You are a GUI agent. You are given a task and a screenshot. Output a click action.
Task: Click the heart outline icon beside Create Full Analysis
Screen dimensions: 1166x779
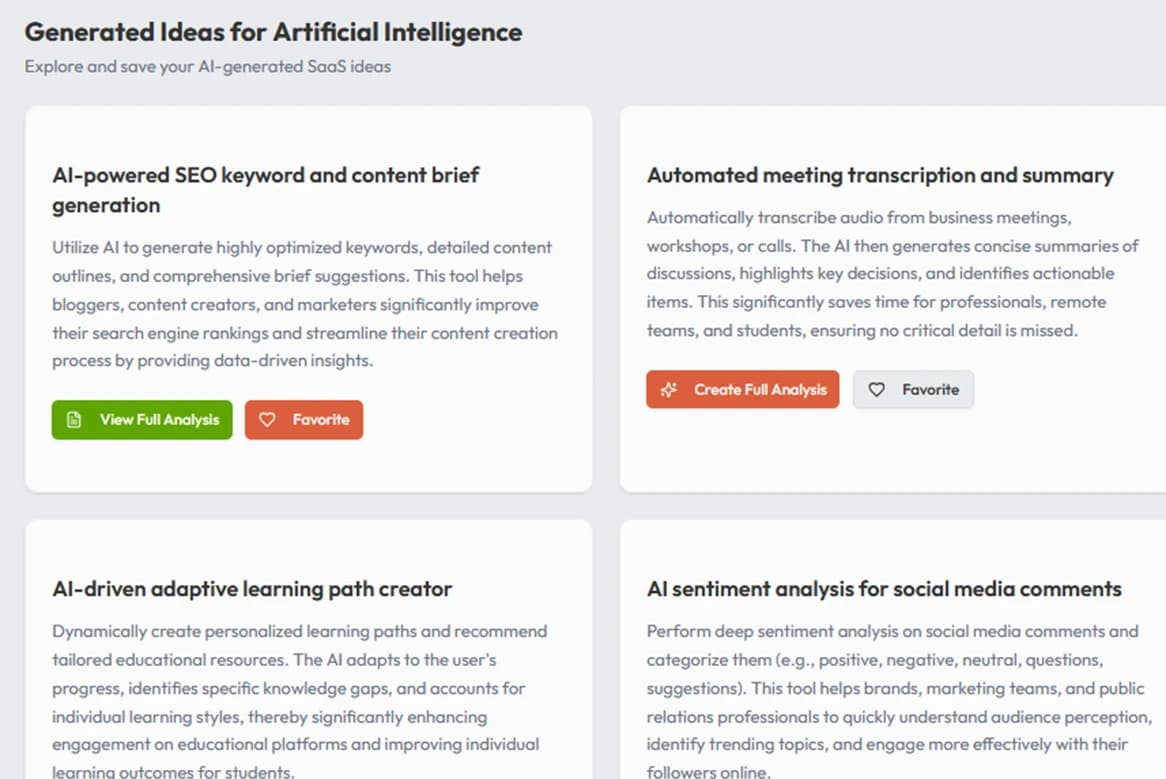click(877, 390)
